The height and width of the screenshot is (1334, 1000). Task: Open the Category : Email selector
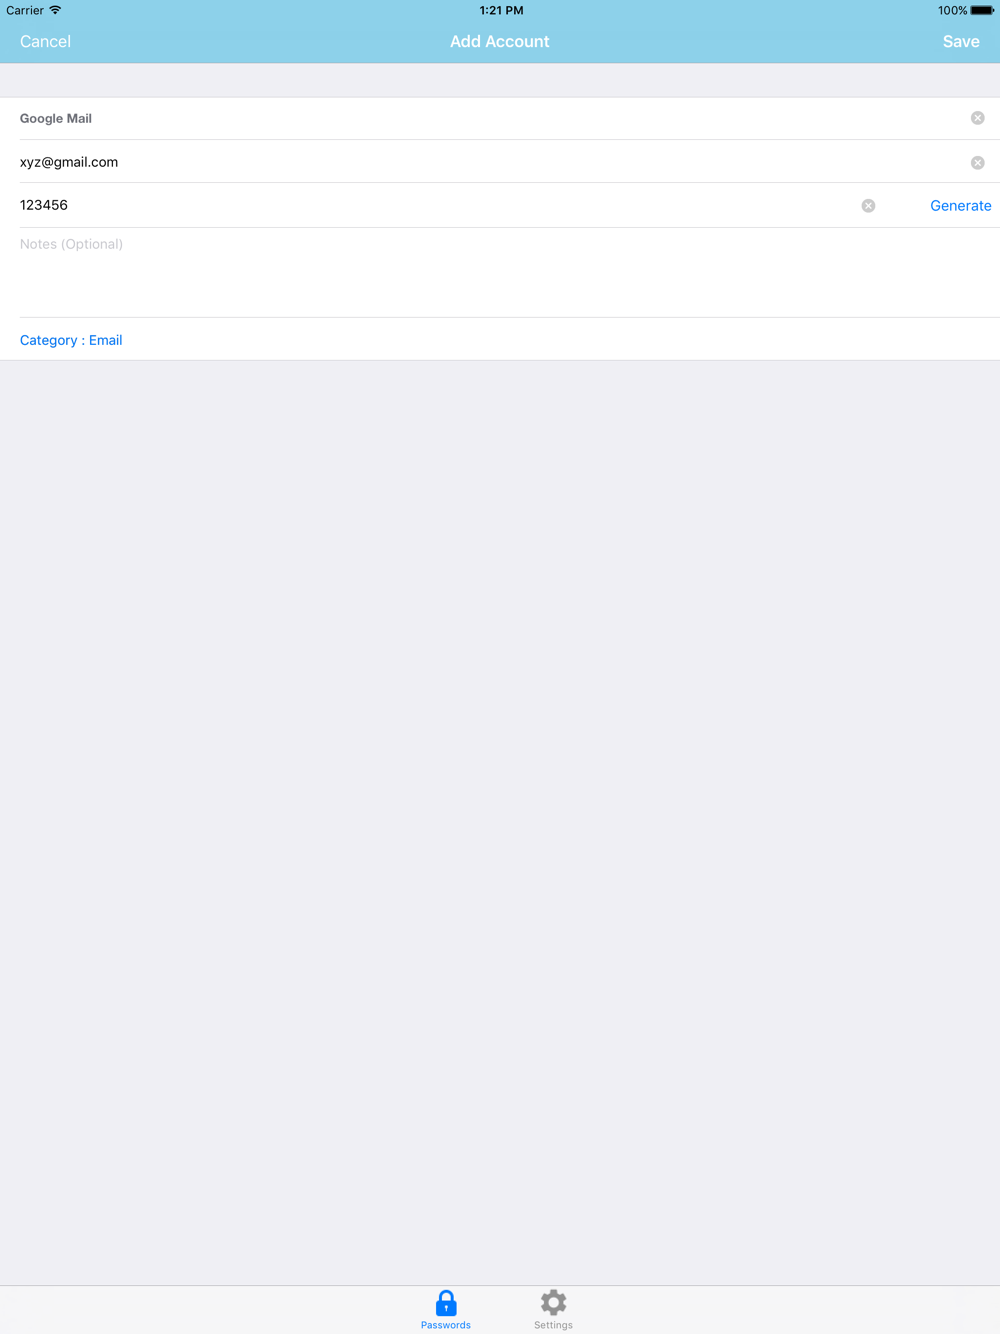tap(71, 340)
